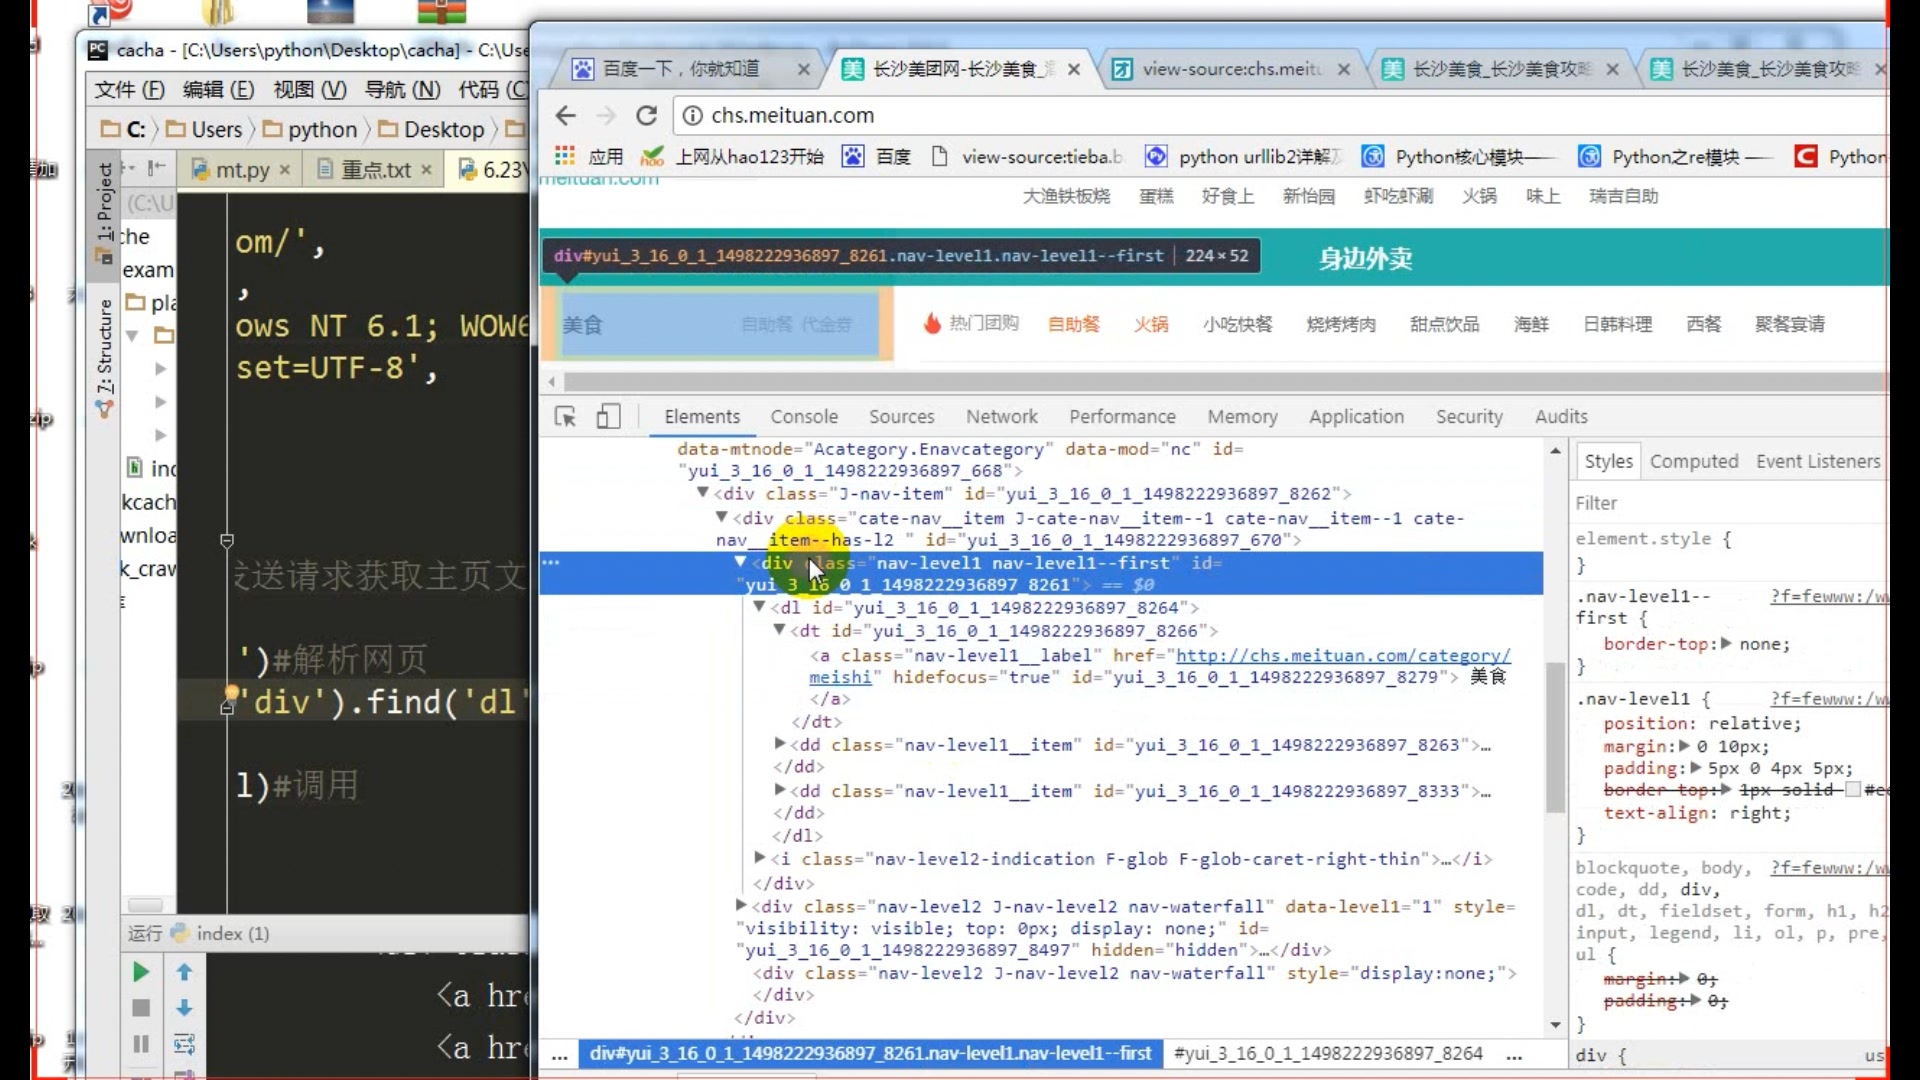Close the mt.py editor tab
Screen dimensions: 1920x1080
[285, 170]
